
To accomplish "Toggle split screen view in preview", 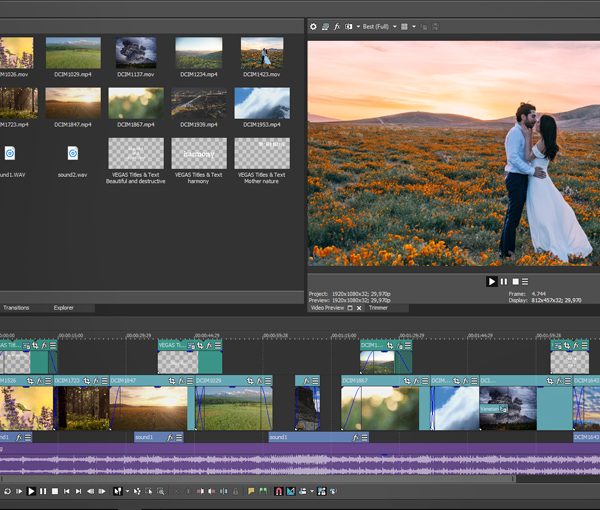I will pos(349,27).
